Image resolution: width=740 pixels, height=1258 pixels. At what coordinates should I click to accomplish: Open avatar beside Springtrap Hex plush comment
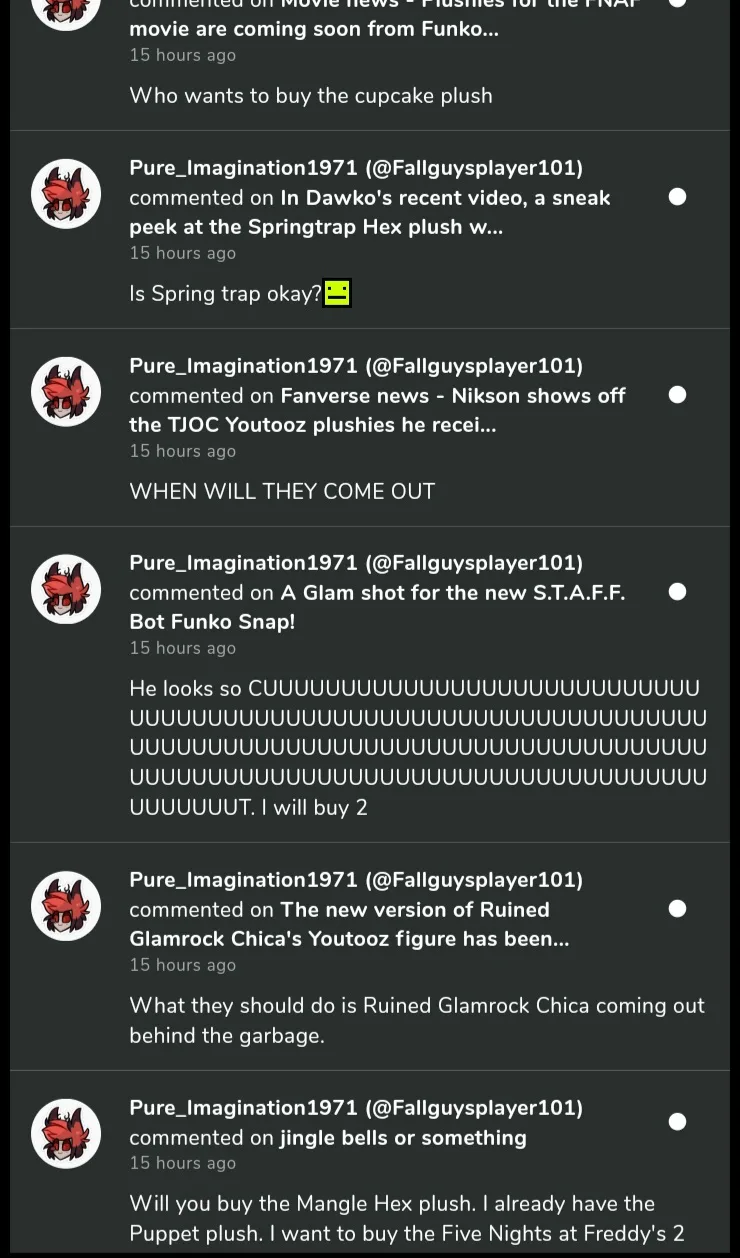pos(66,194)
